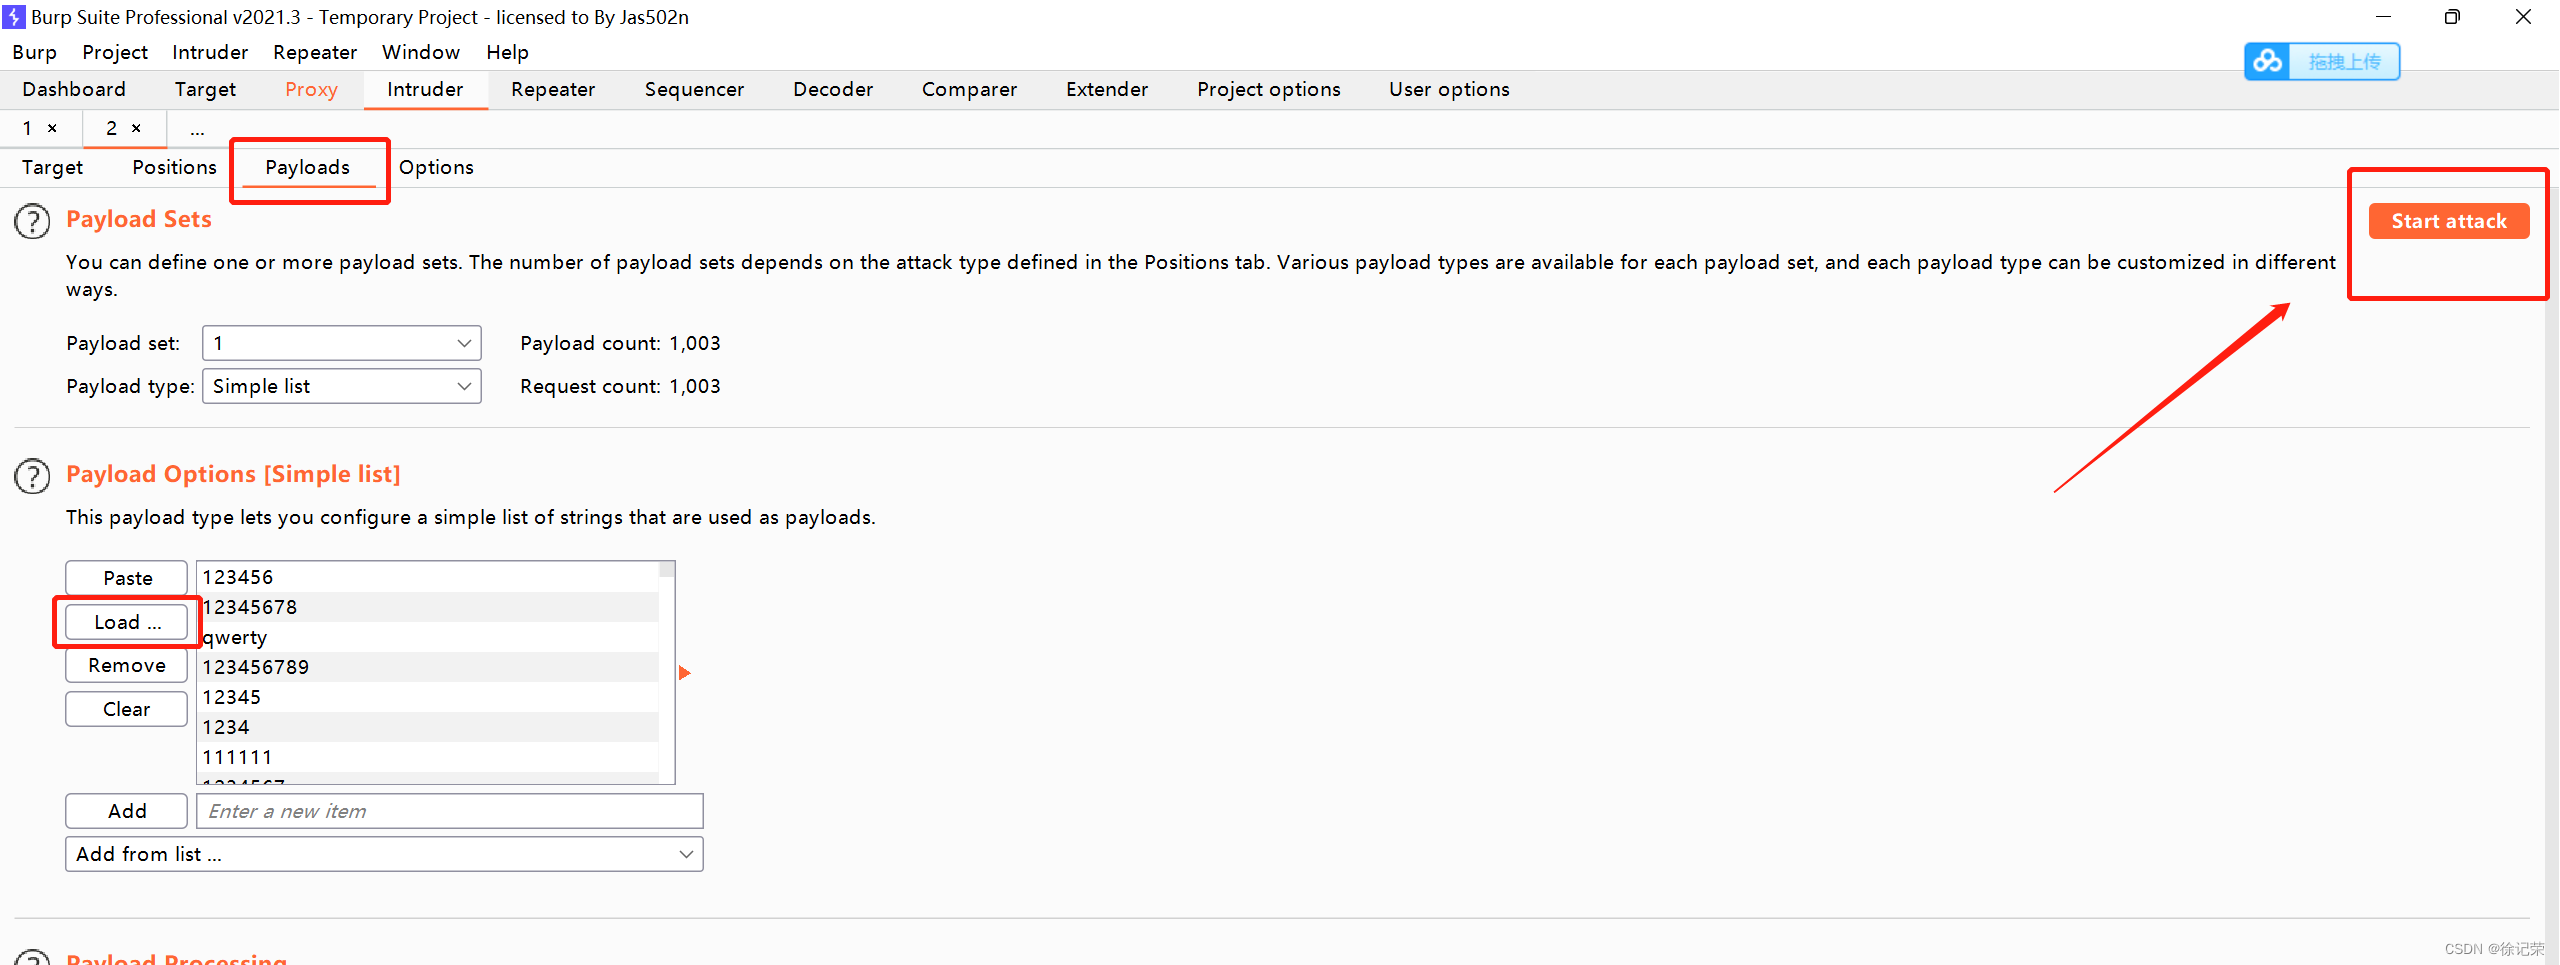Viewport: 2560px width, 965px height.
Task: Expand the Payload set dropdown
Action: [341, 343]
